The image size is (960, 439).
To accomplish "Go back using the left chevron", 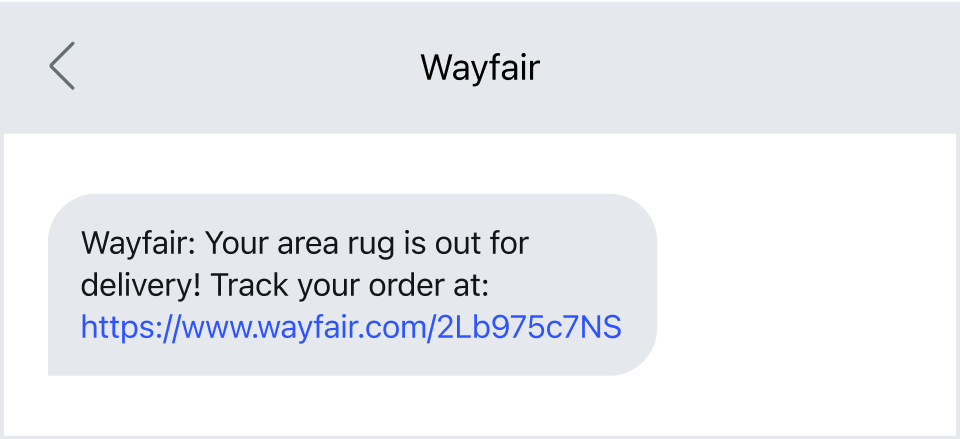I will (62, 66).
